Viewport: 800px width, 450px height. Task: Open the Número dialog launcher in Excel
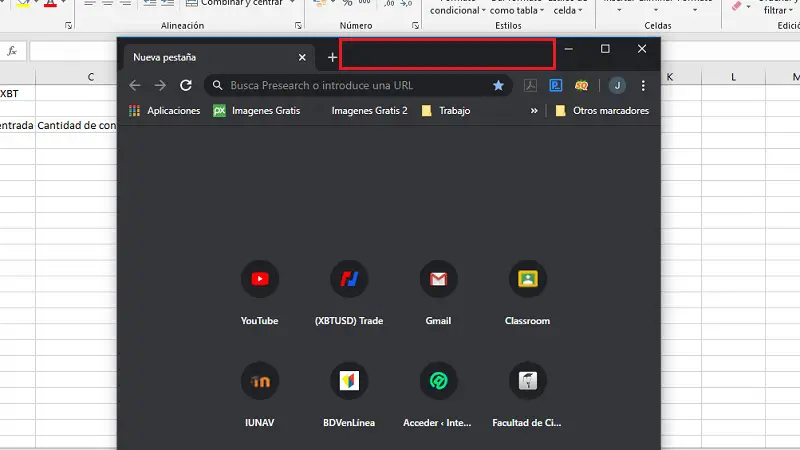(x=415, y=26)
